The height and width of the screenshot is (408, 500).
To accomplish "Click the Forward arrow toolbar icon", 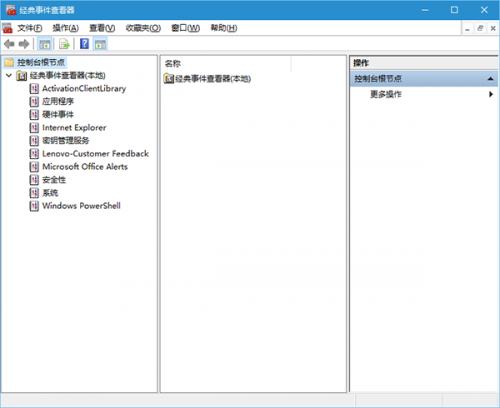I will tap(24, 44).
